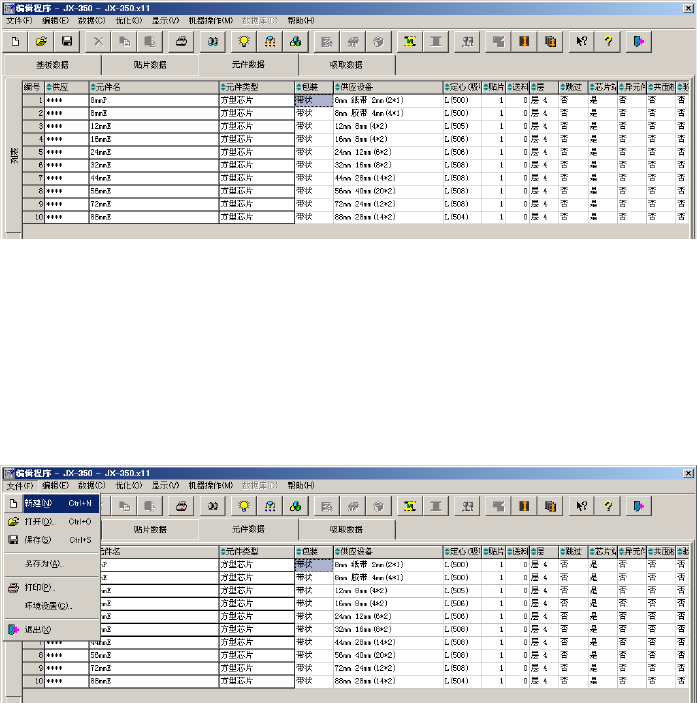Image resolution: width=697 pixels, height=703 pixels.
Task: Sort by 跳过 column header in upper window
Action: point(573,87)
